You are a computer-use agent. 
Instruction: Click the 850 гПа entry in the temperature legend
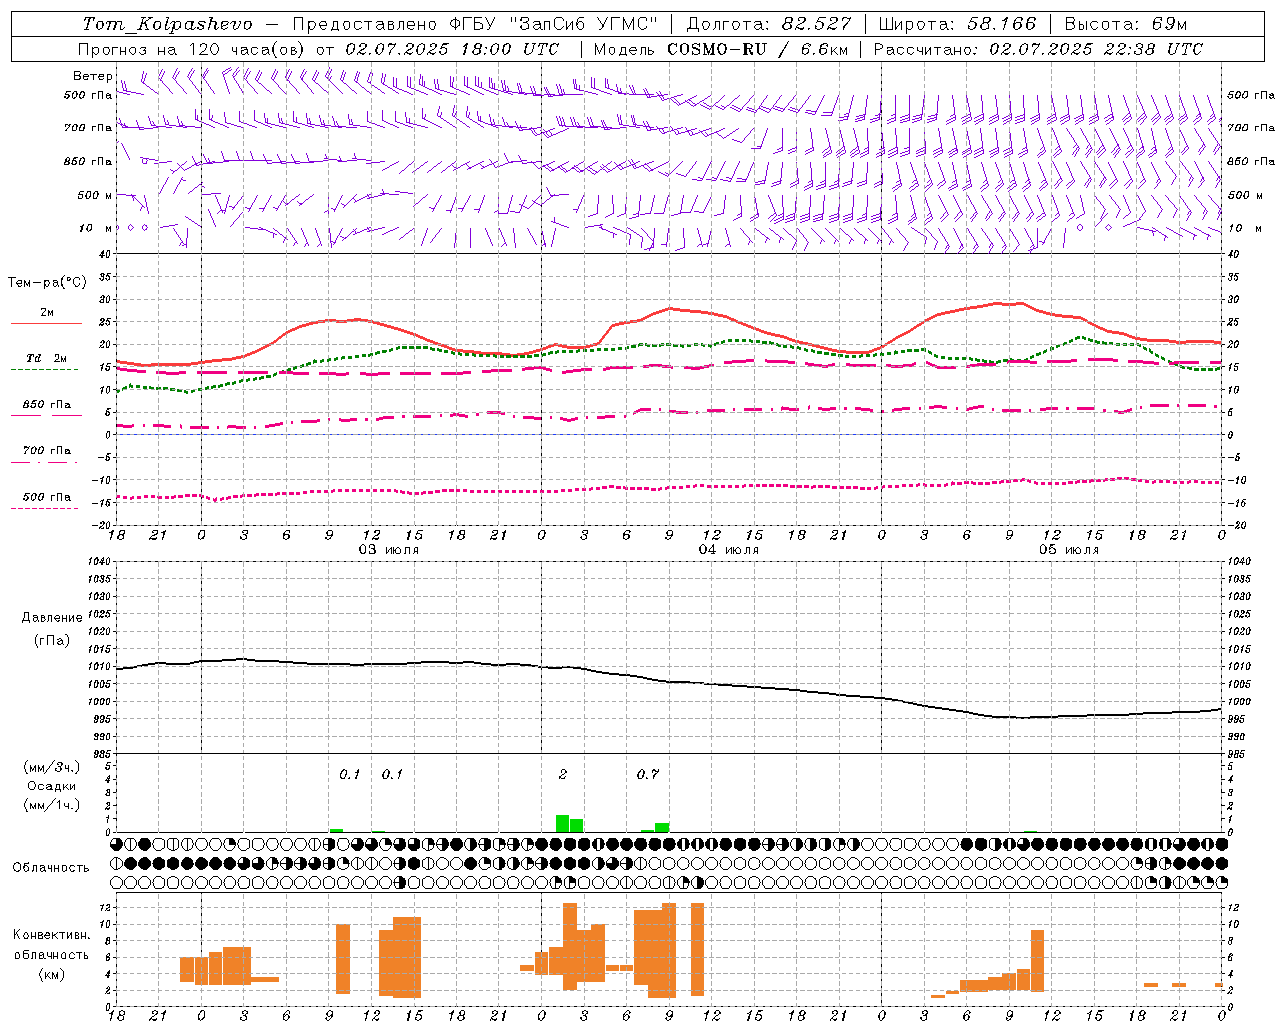[47, 405]
